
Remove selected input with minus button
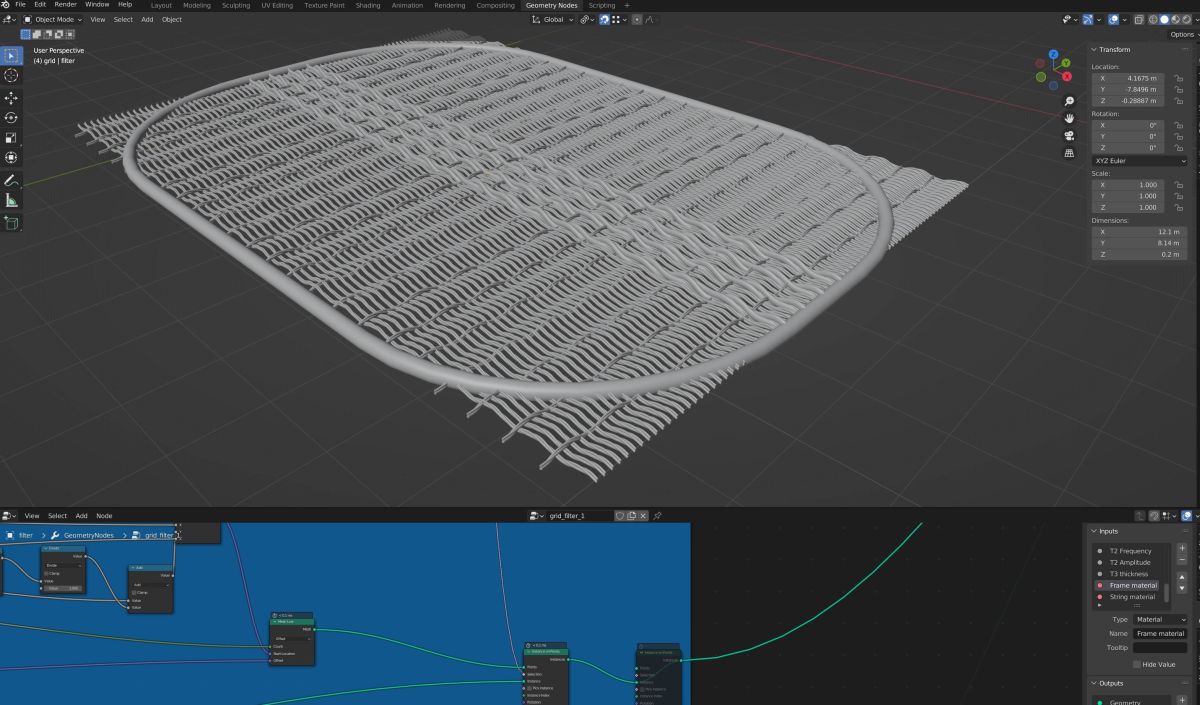(x=1183, y=560)
